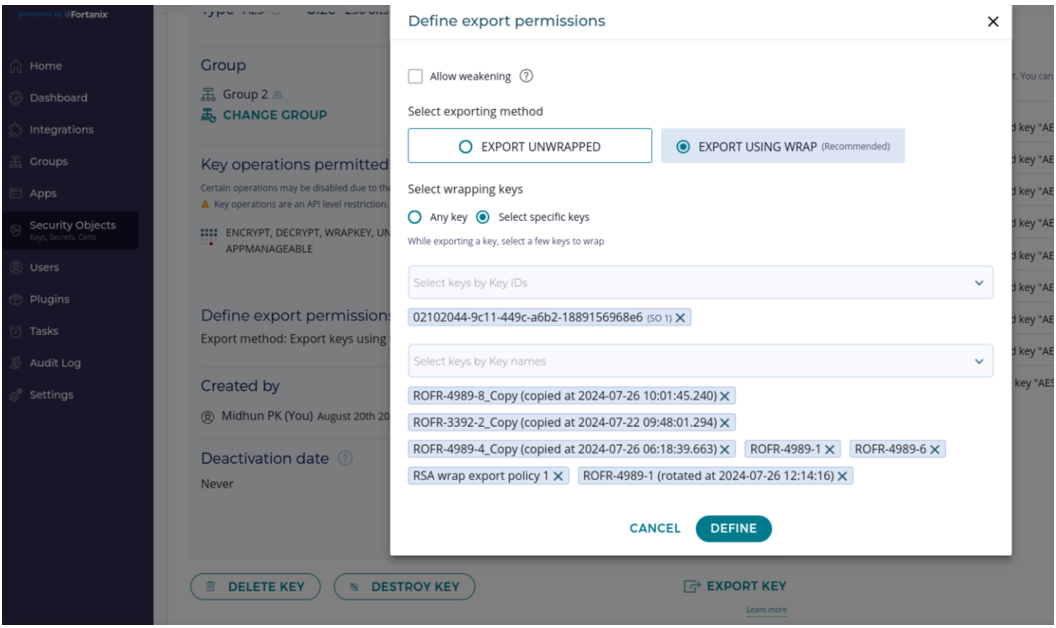
Task: Remove the ROFR-3392-2_Copy key chip
Action: click(725, 423)
